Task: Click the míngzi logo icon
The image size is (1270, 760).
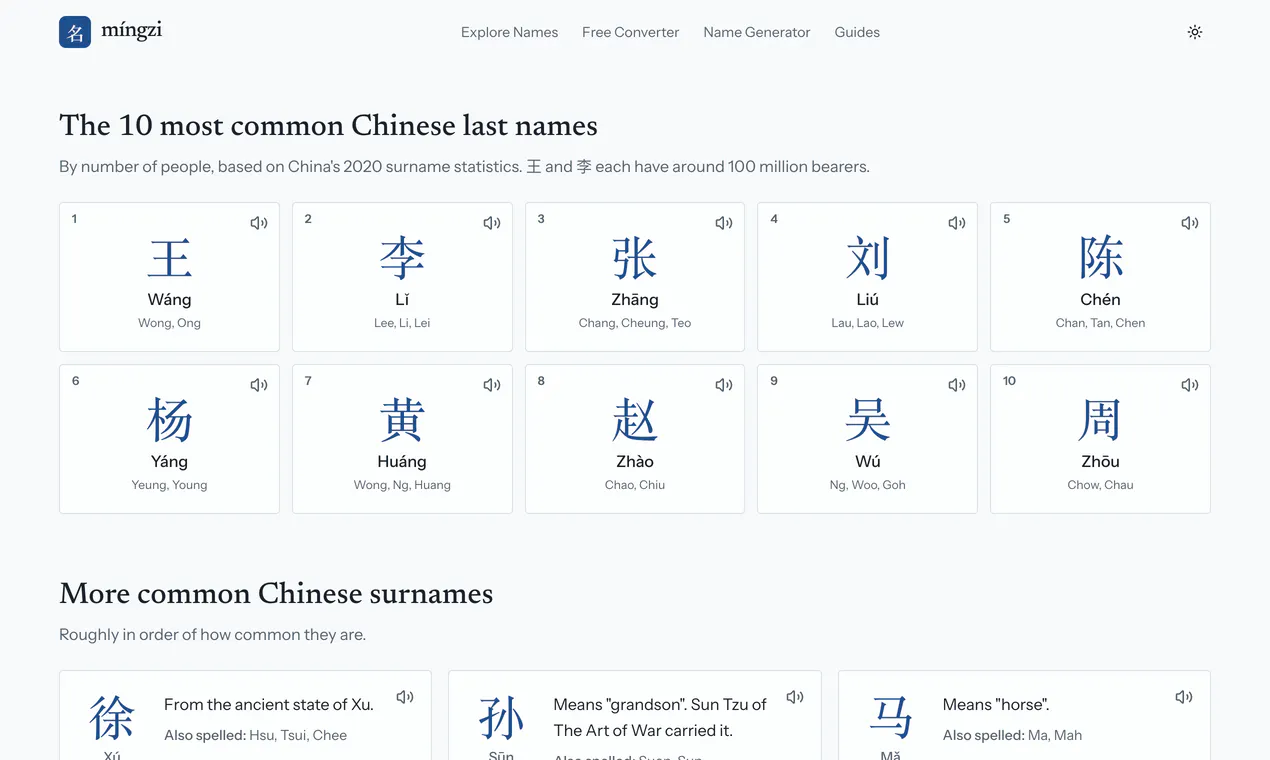Action: pos(75,32)
